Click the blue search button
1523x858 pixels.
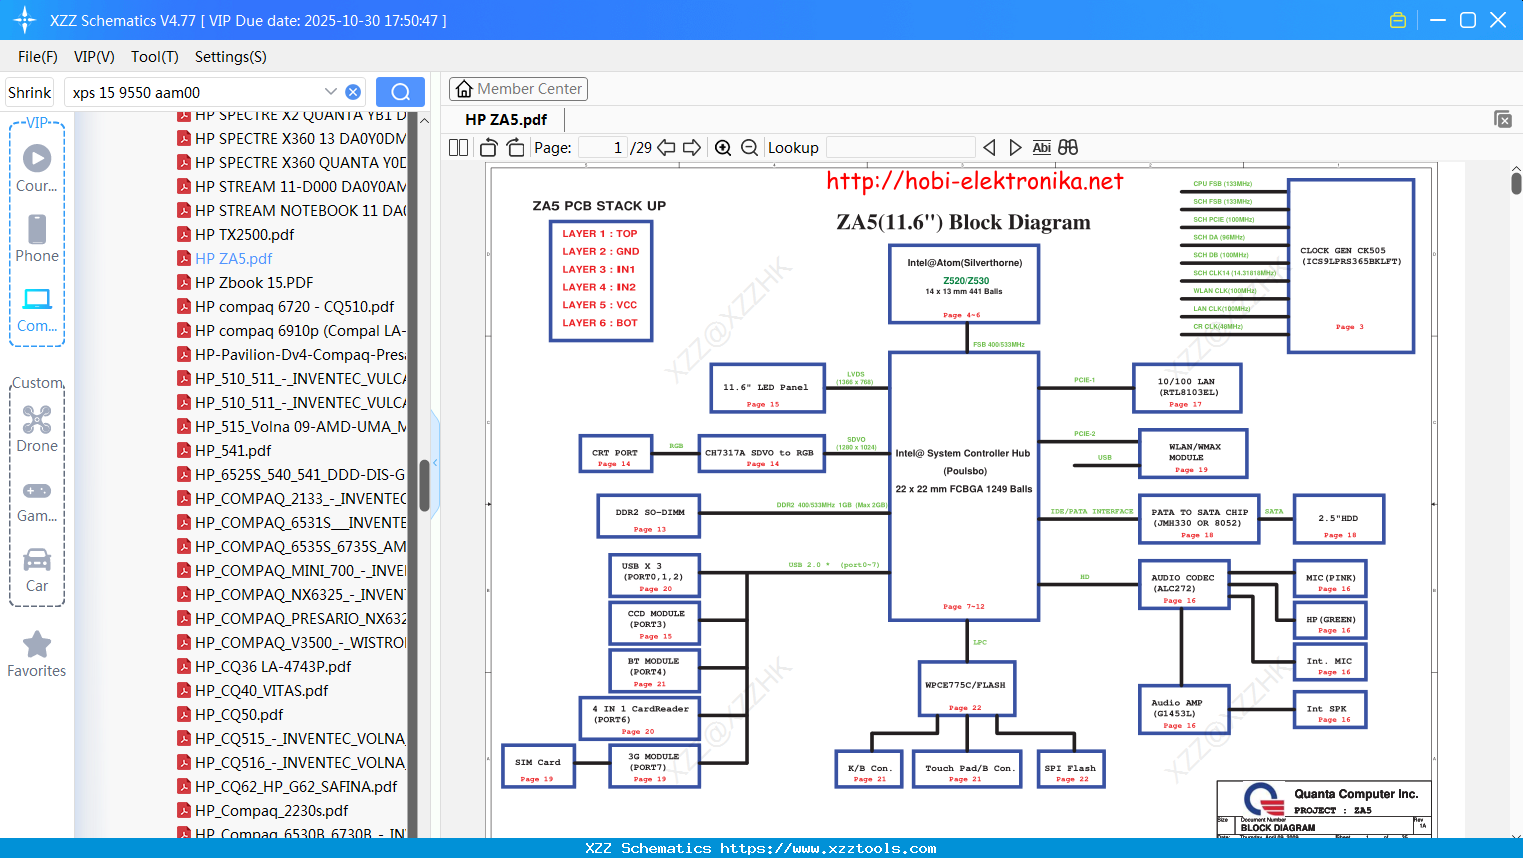[x=400, y=92]
